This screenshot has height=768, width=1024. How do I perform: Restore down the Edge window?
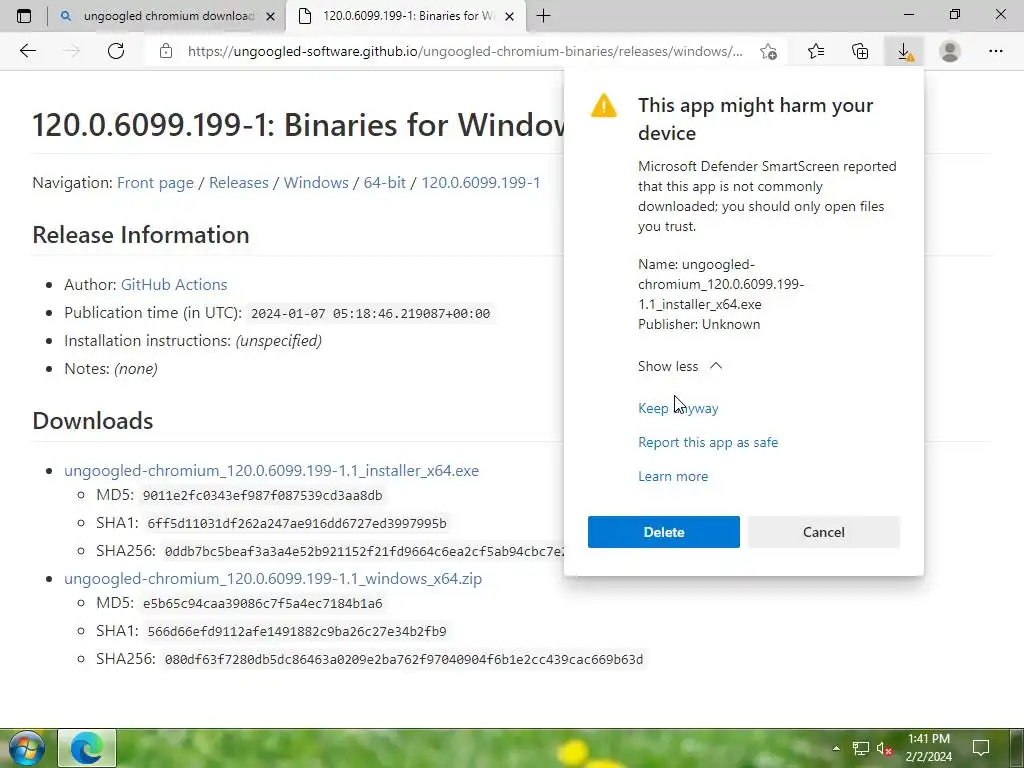[x=955, y=14]
